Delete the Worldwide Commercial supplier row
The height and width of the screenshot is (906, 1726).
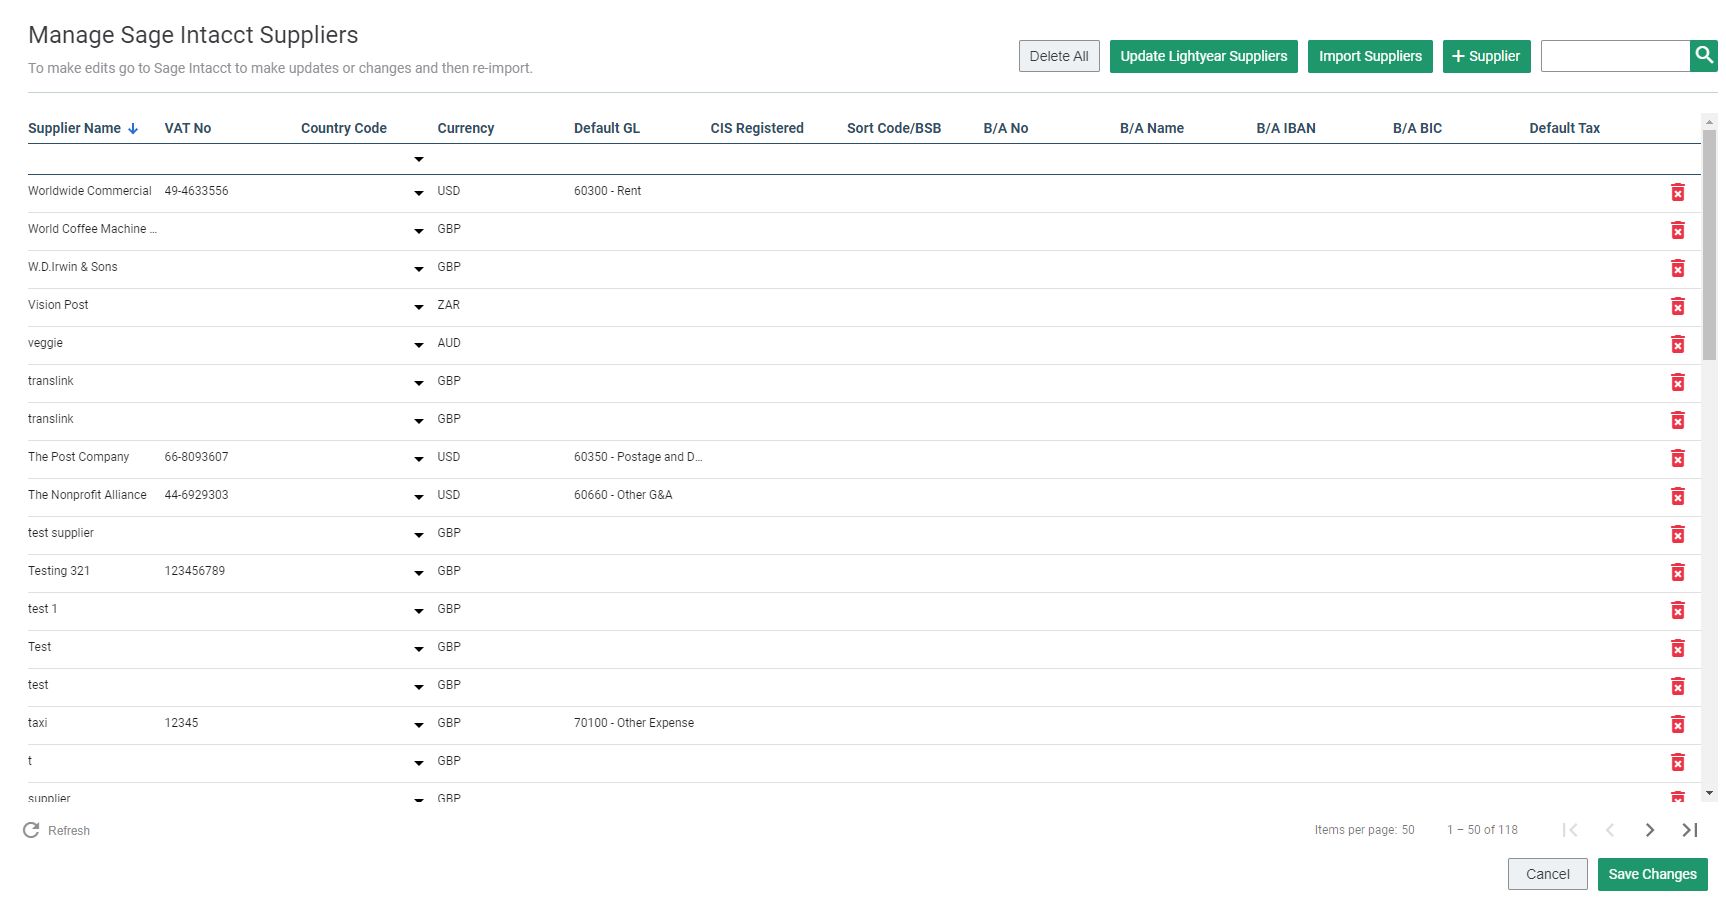(1678, 192)
